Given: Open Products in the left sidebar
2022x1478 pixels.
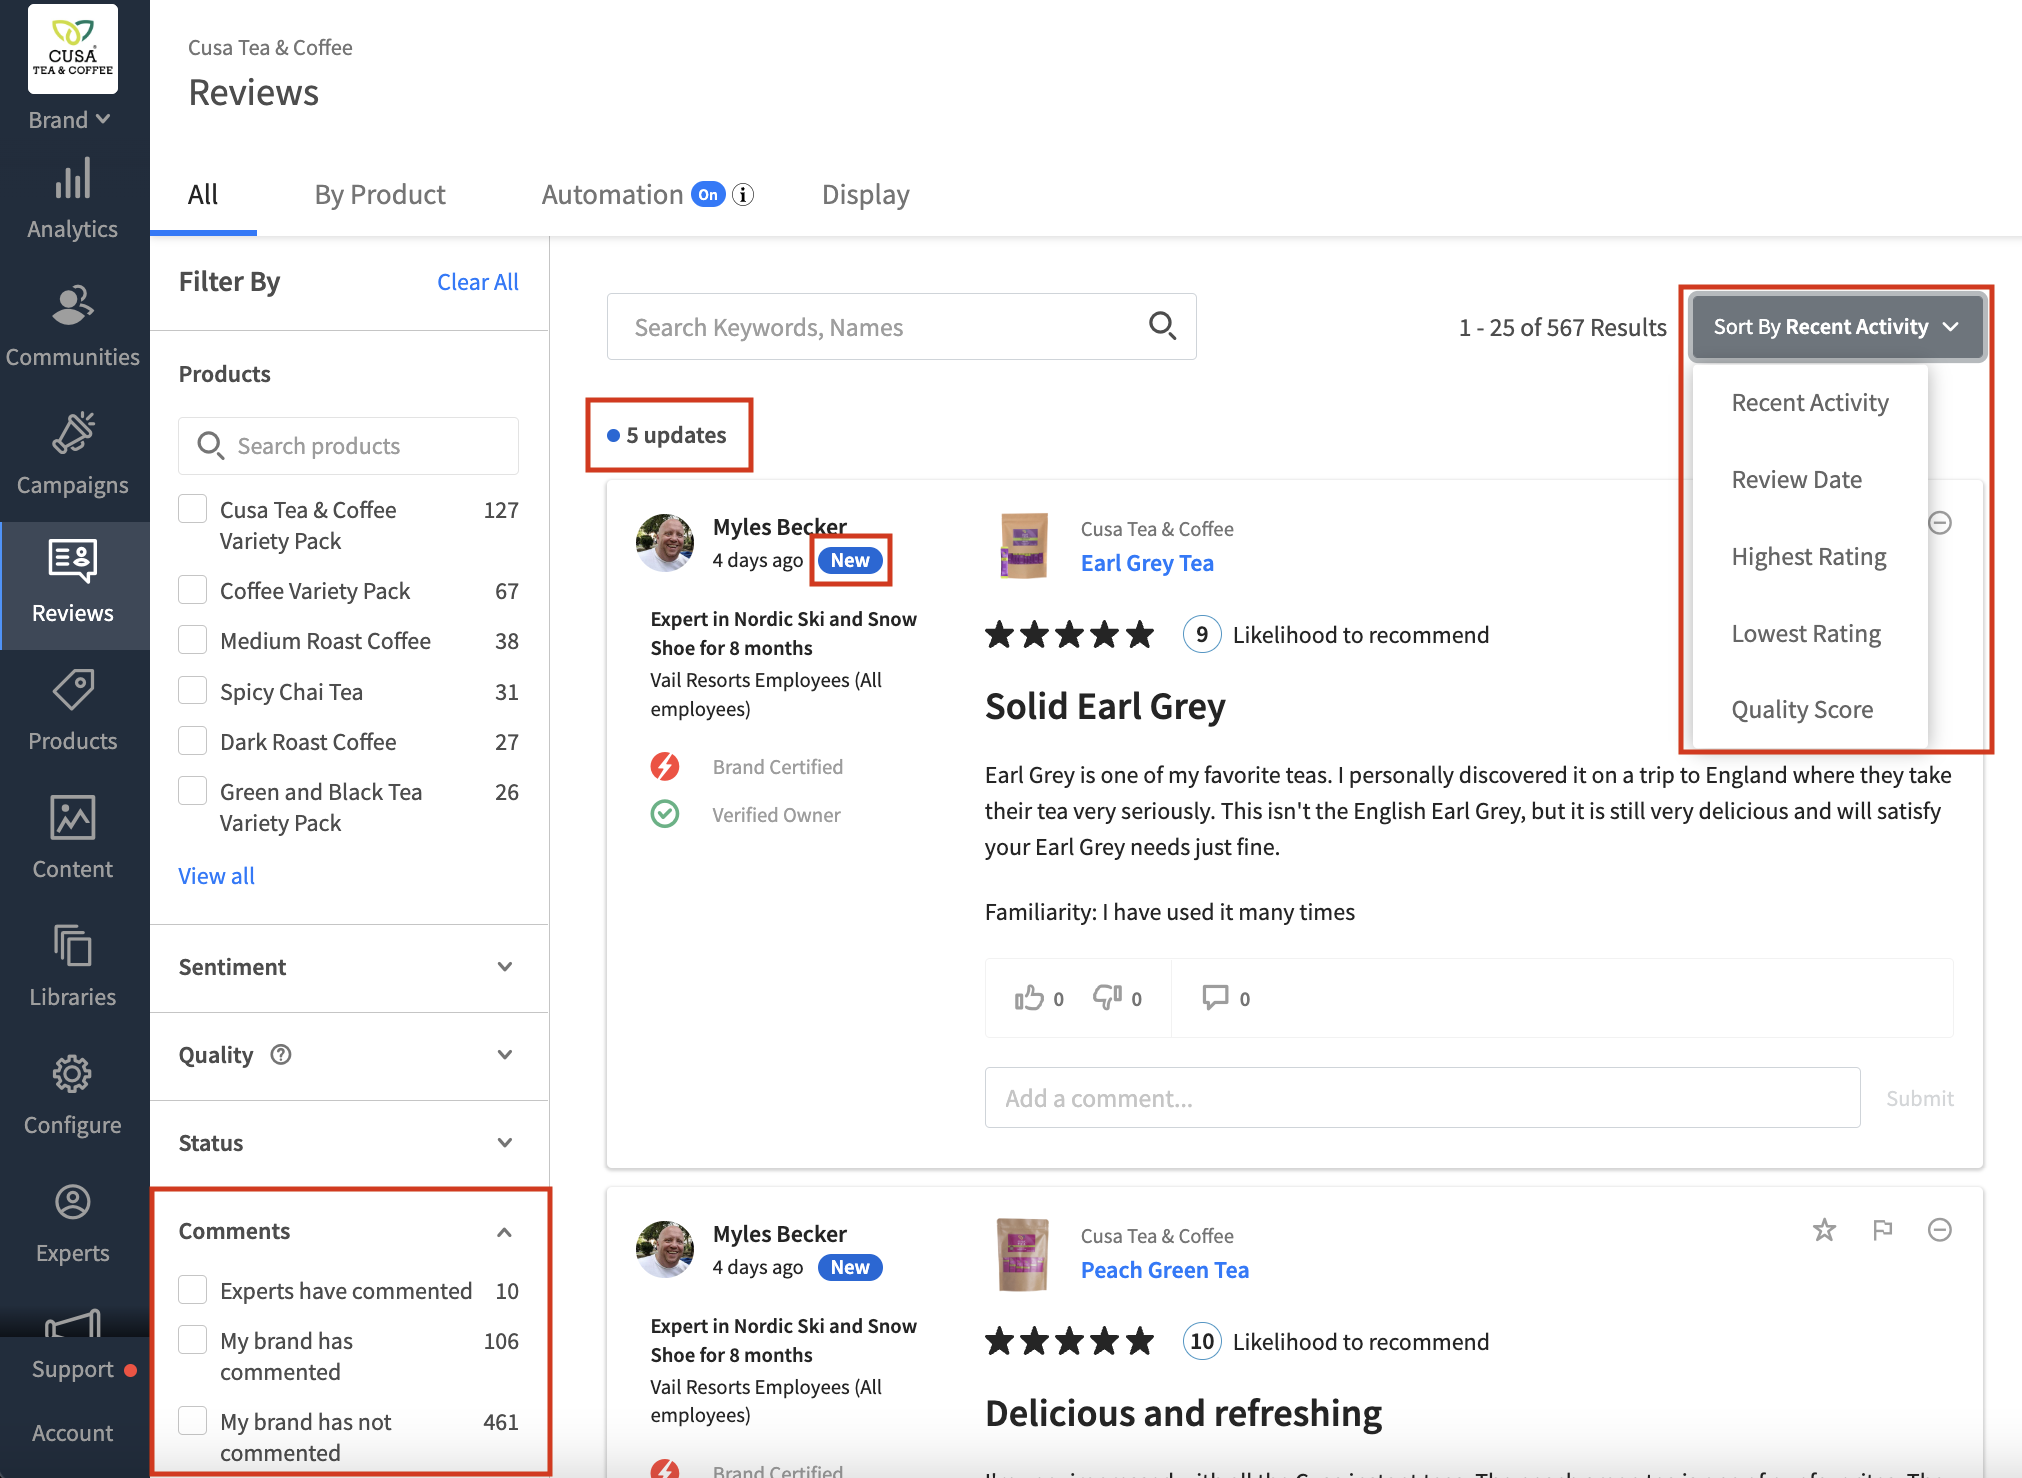Looking at the screenshot, I should point(73,710).
